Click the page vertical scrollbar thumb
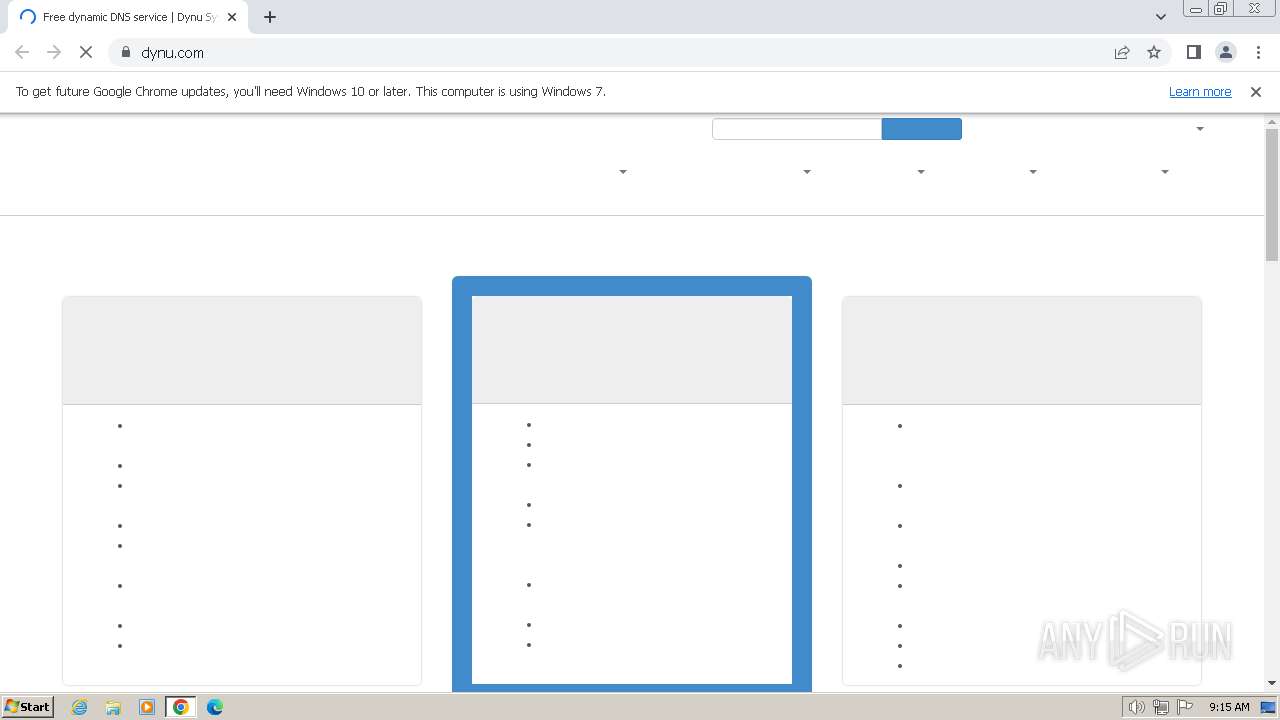The height and width of the screenshot is (720, 1280). pos(1272,195)
